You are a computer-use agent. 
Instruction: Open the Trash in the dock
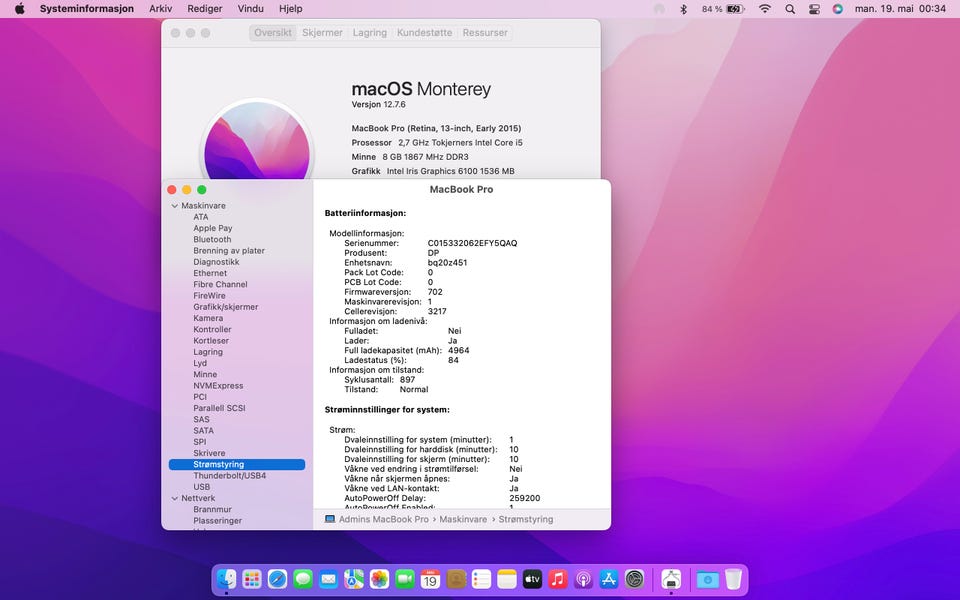[x=733, y=579]
